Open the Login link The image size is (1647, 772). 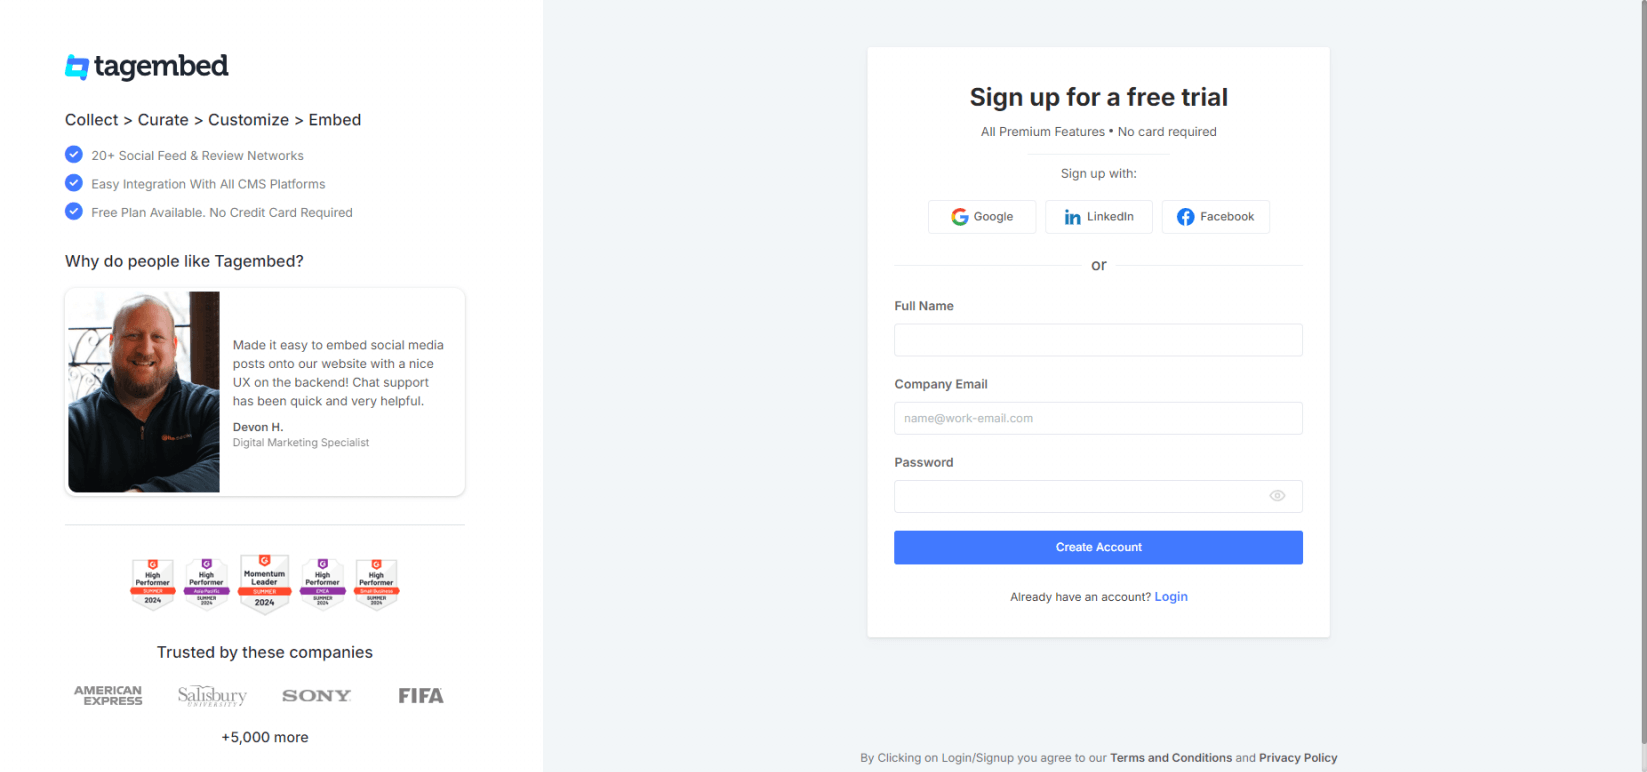click(1171, 596)
